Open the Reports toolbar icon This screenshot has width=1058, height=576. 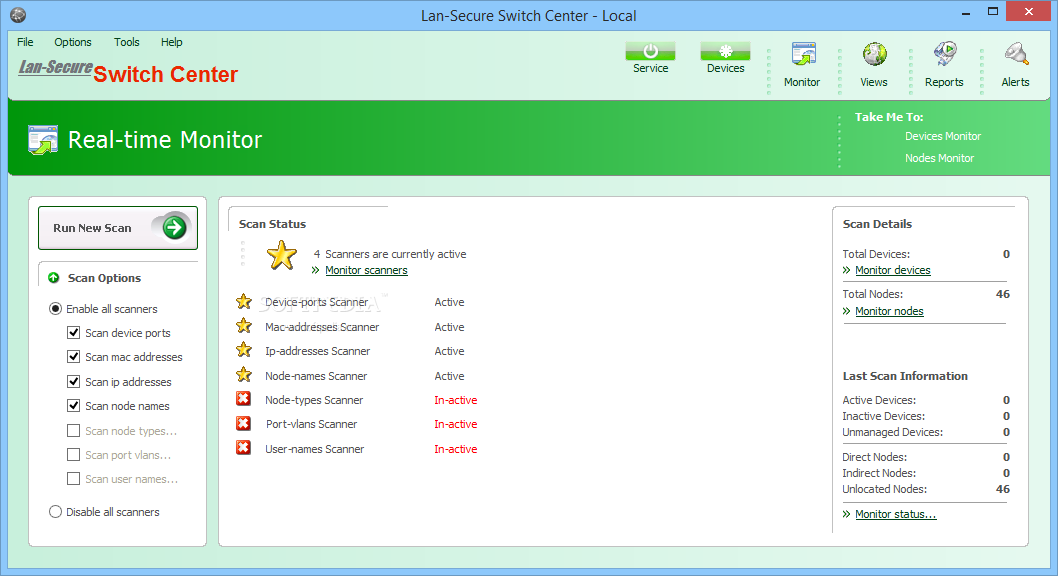pos(945,55)
